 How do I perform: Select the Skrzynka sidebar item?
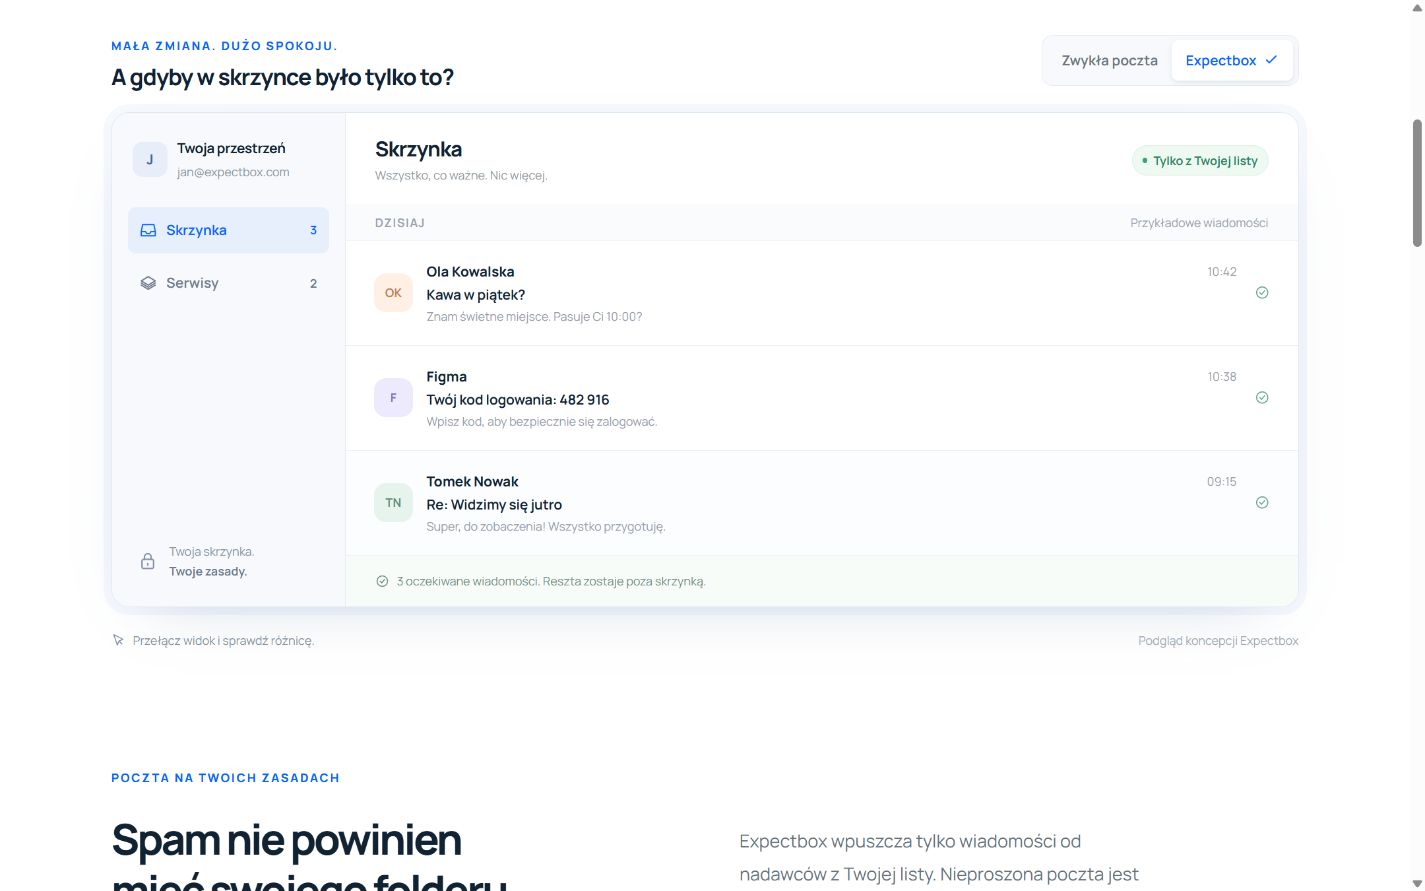pos(228,230)
